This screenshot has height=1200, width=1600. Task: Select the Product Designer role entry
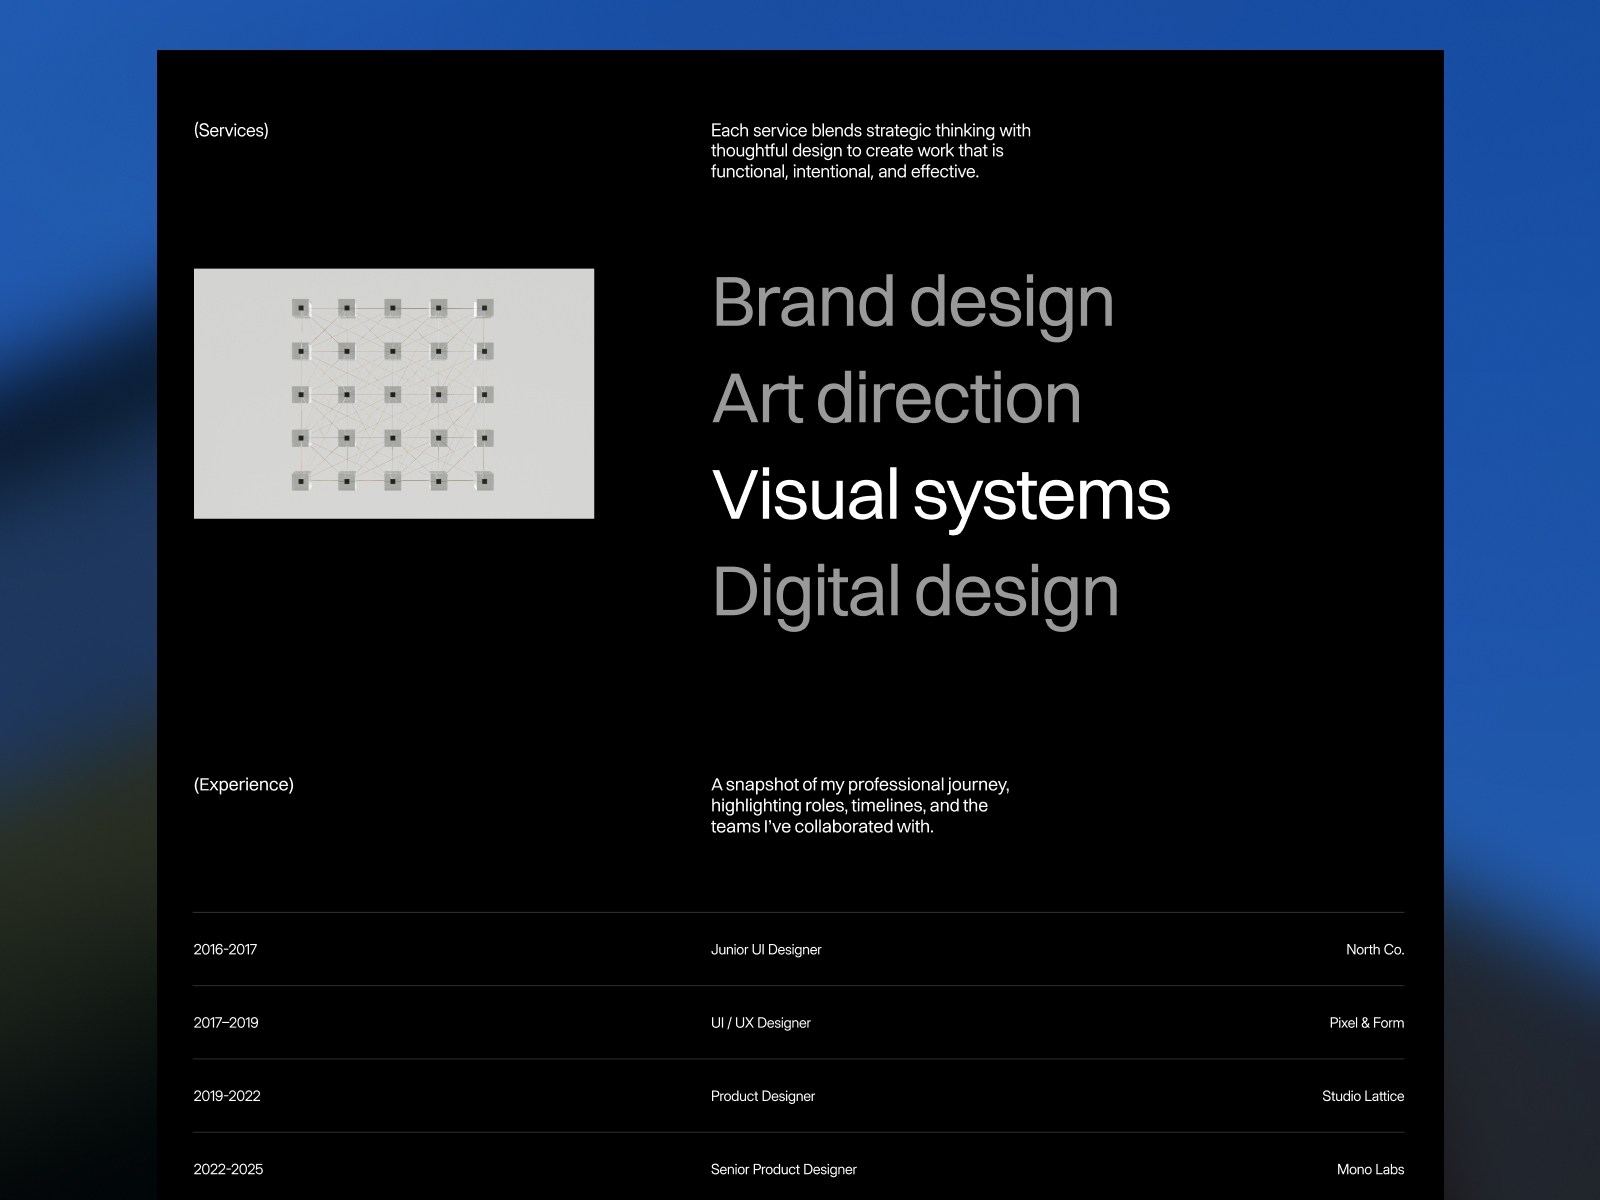(x=762, y=1096)
